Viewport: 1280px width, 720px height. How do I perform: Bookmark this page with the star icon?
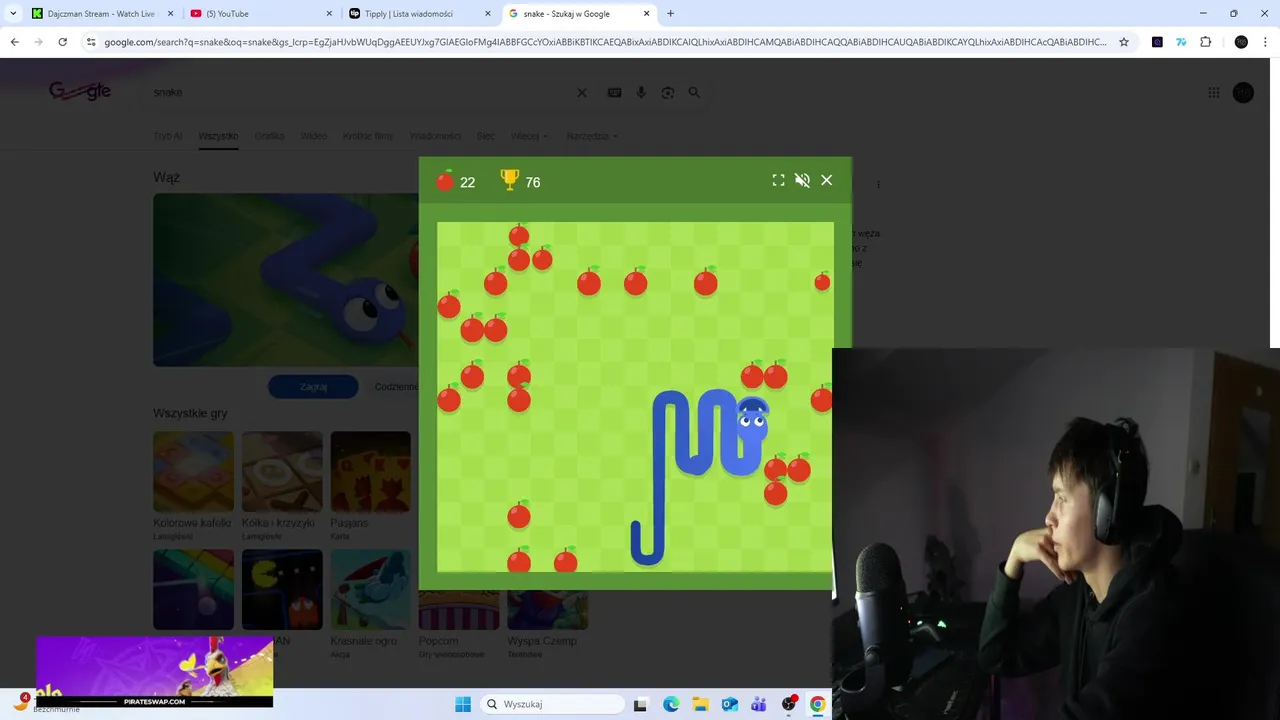(1124, 42)
